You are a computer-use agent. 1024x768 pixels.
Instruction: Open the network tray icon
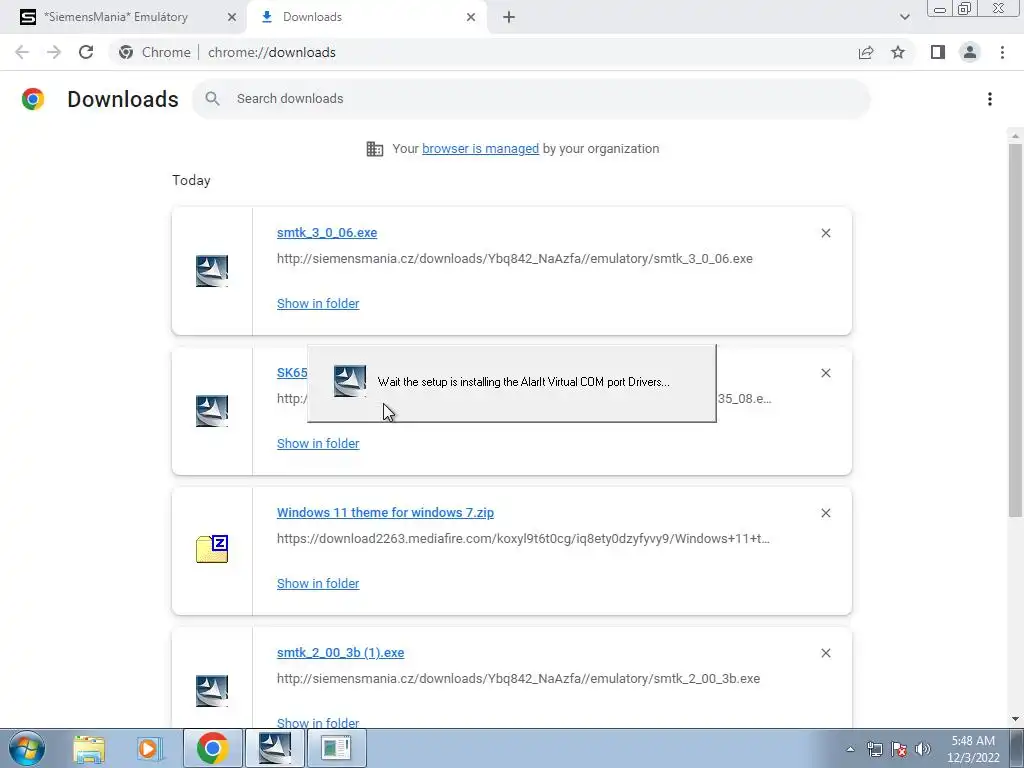coord(875,749)
